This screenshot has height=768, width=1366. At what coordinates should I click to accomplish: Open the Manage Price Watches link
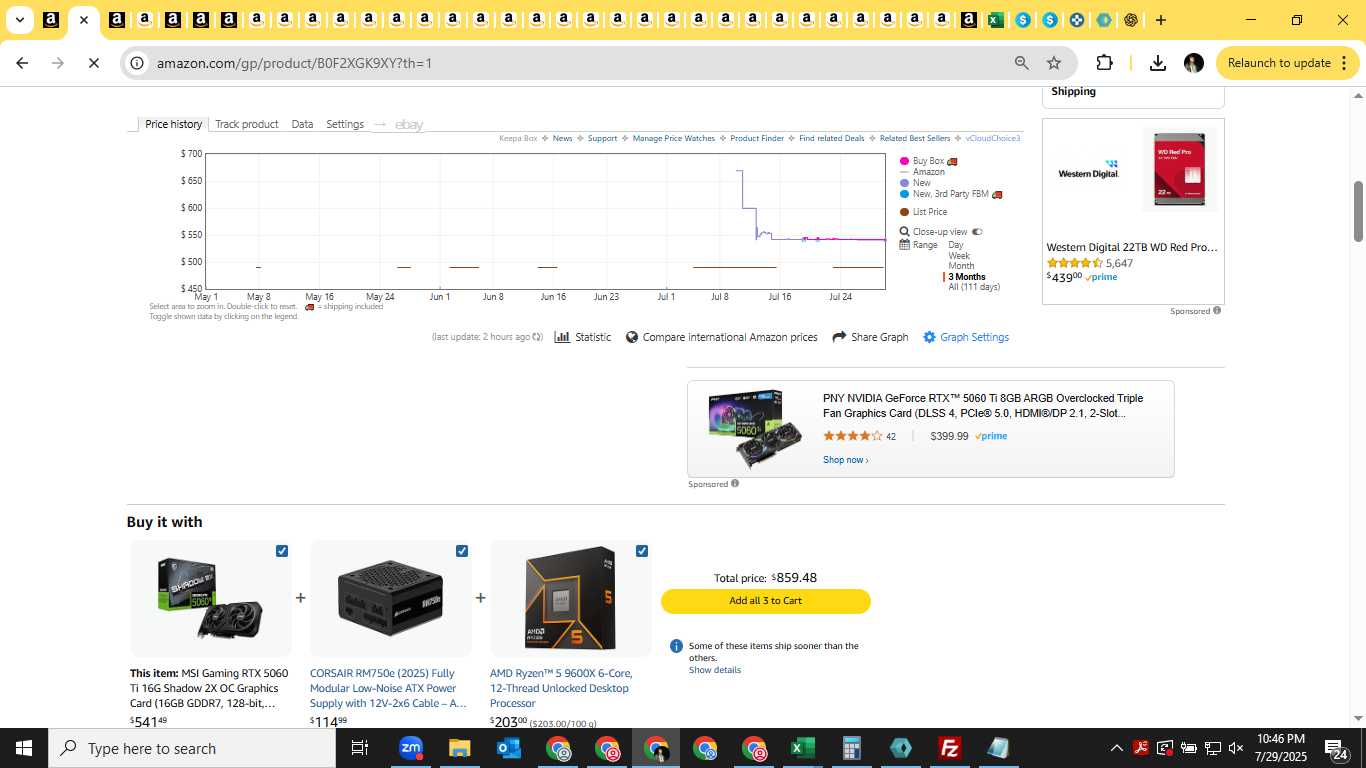pos(674,139)
